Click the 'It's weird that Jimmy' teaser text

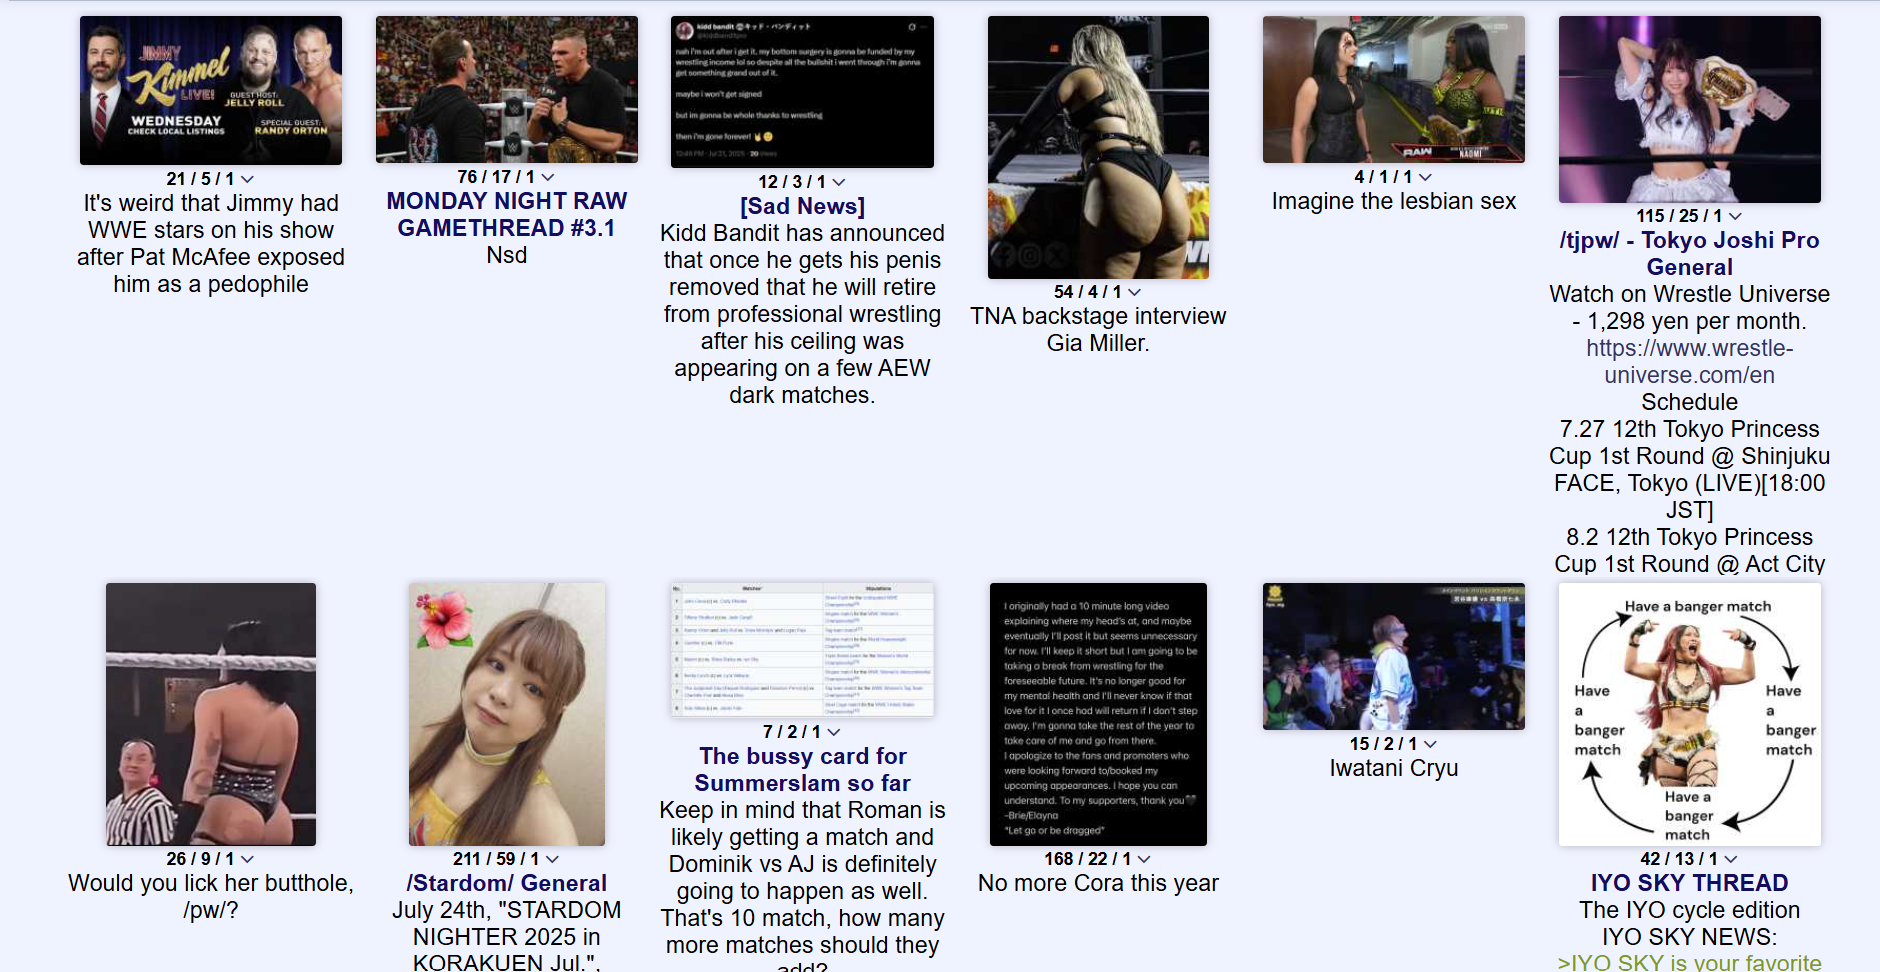pyautogui.click(x=211, y=244)
